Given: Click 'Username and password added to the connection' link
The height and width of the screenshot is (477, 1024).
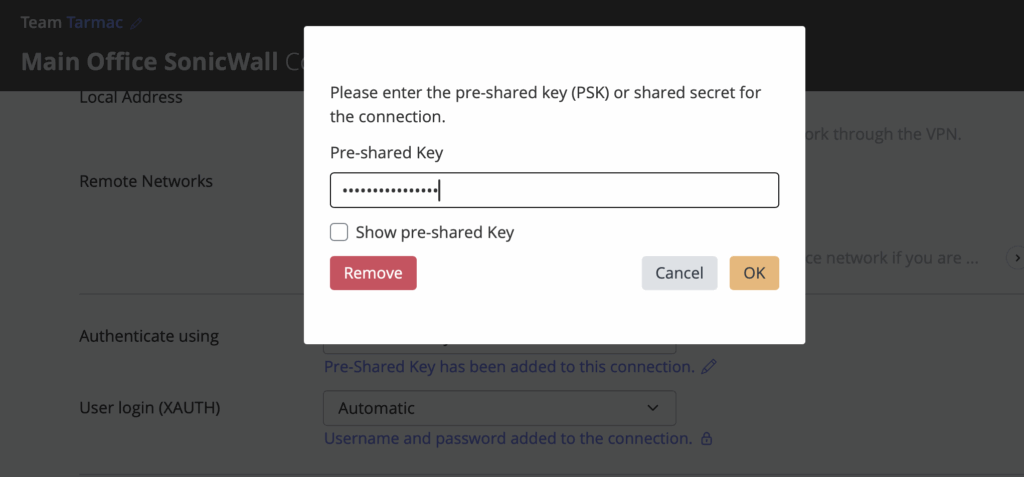Looking at the screenshot, I should tap(507, 439).
